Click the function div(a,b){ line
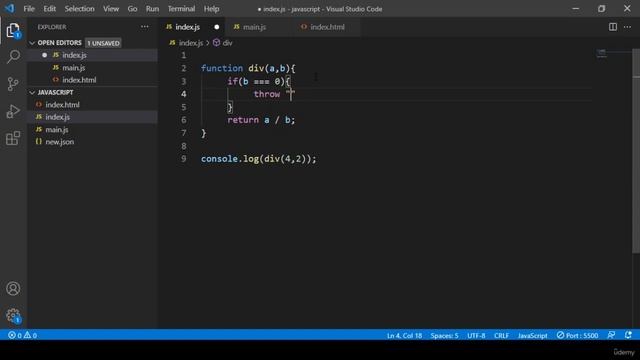Viewport: 640px width, 360px height. point(248,68)
